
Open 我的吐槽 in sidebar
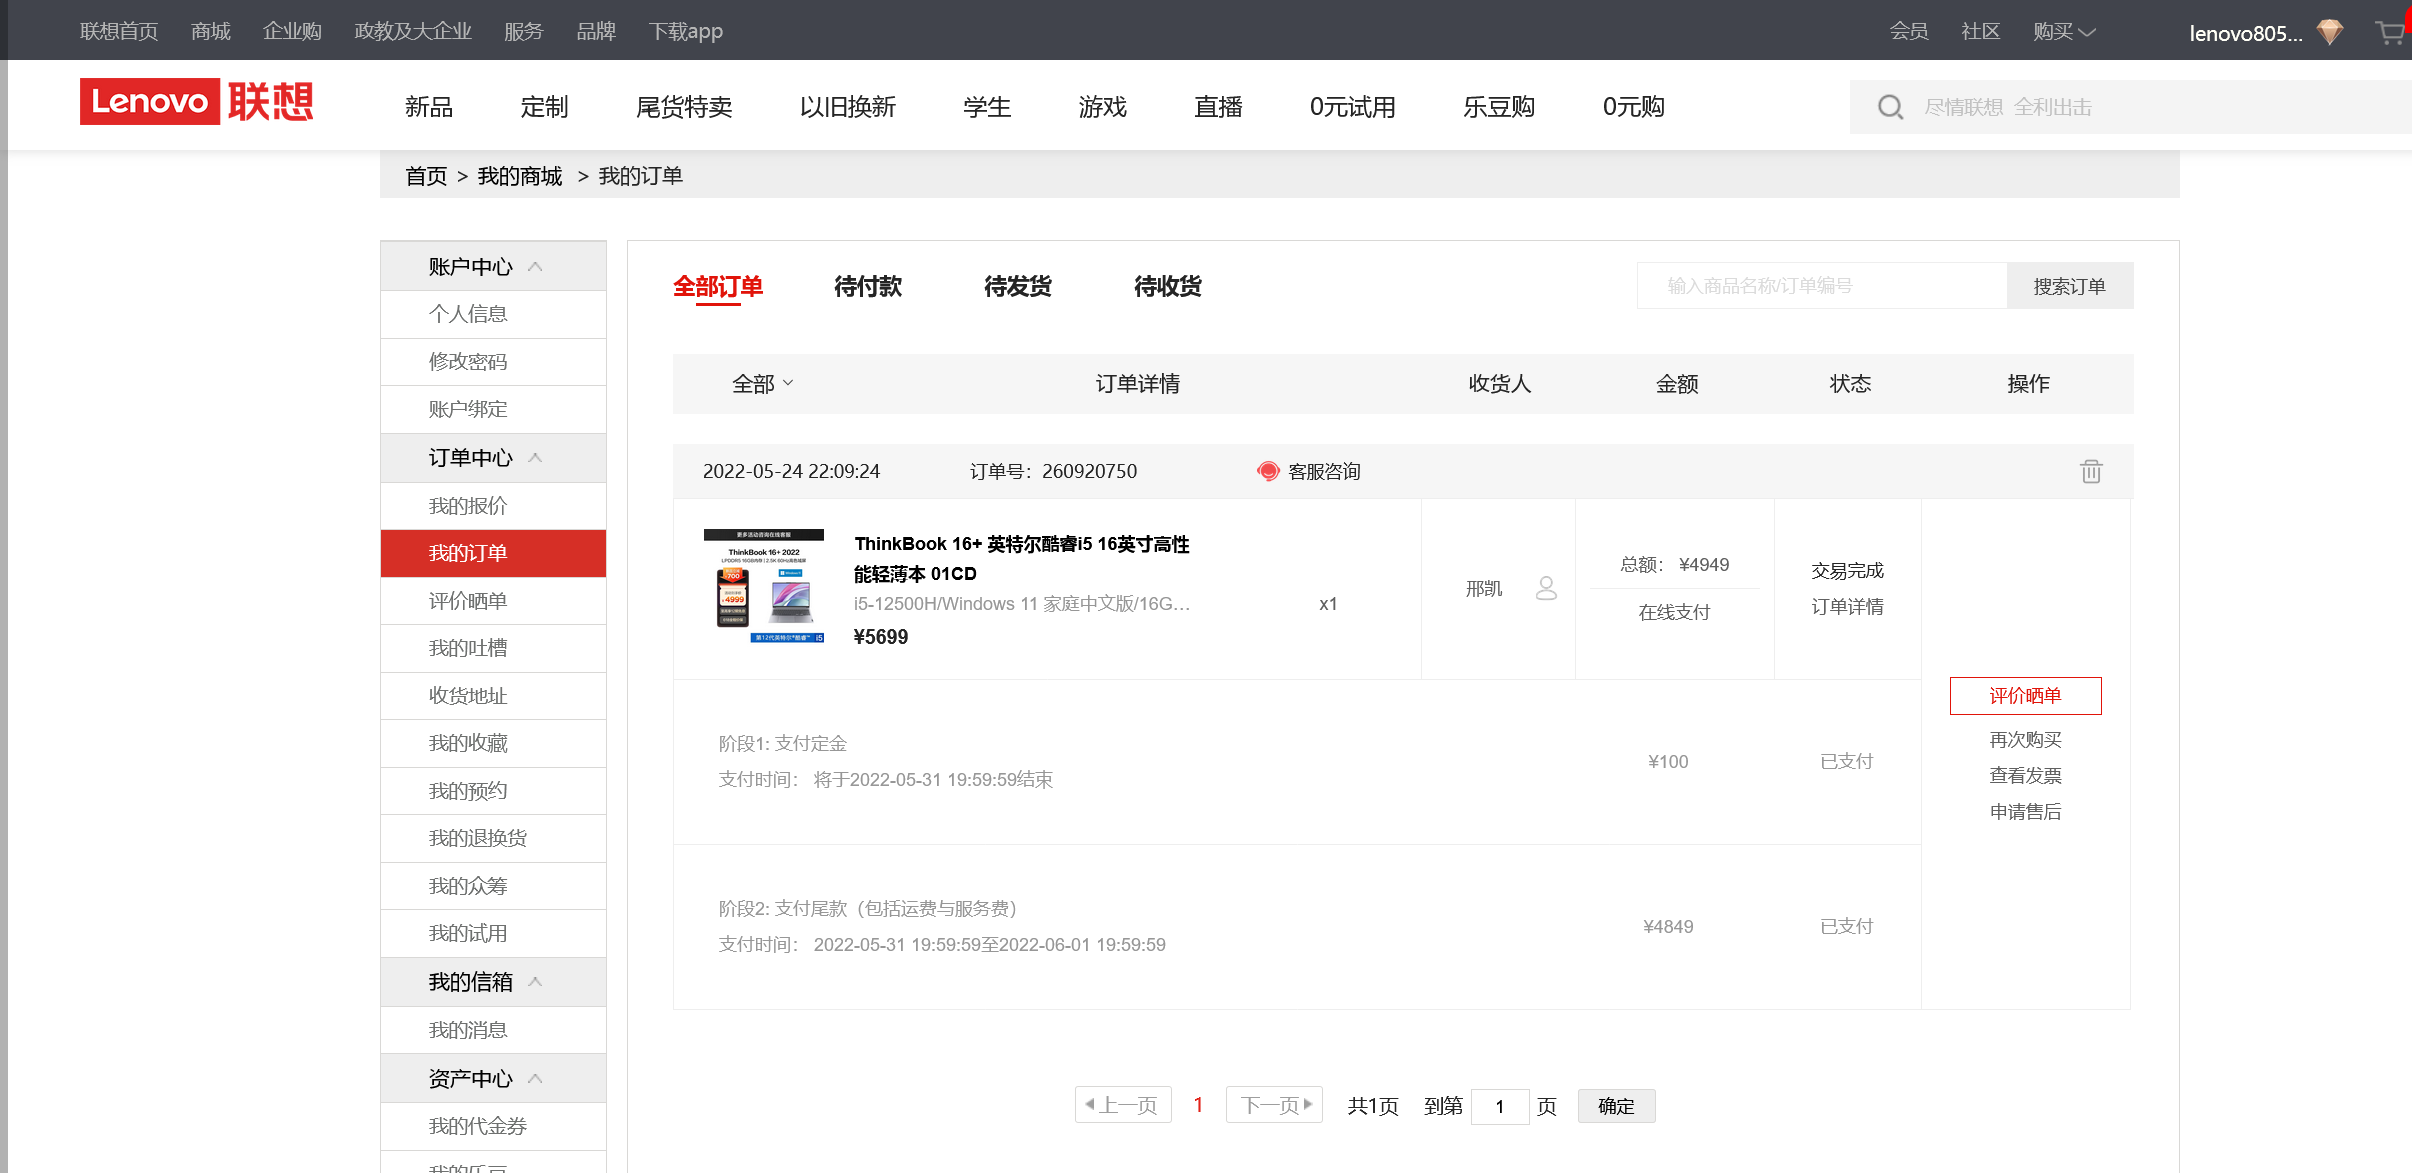(493, 648)
